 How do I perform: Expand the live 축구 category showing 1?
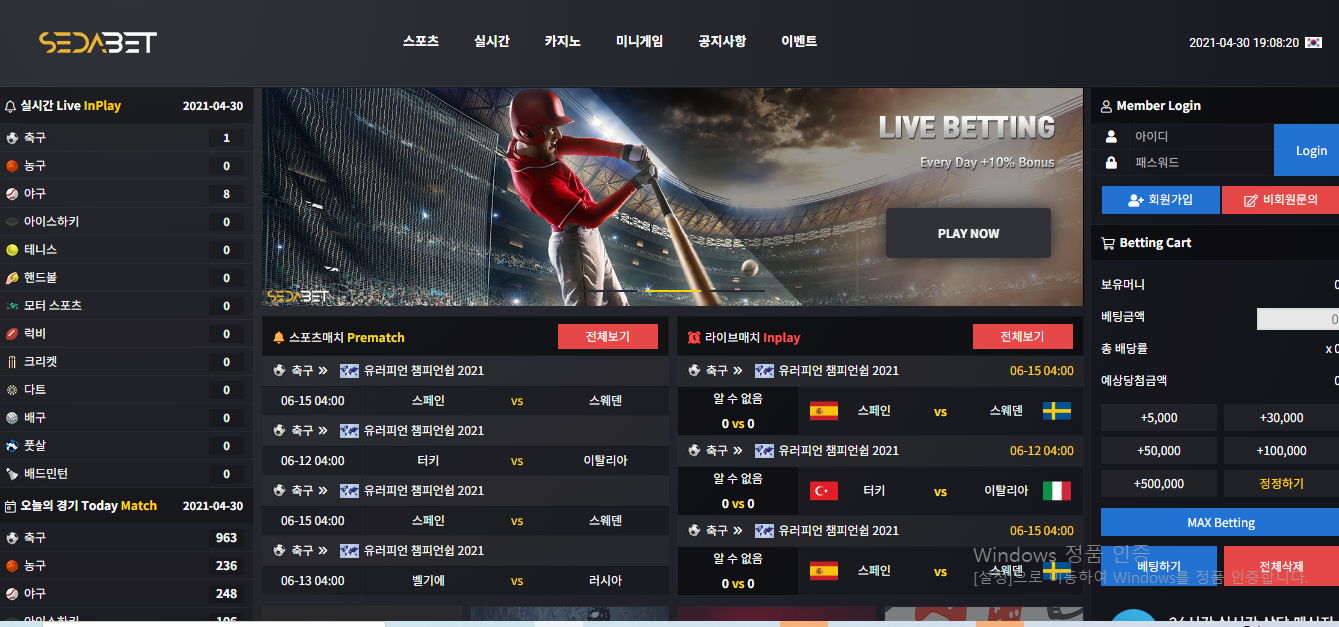click(126, 137)
